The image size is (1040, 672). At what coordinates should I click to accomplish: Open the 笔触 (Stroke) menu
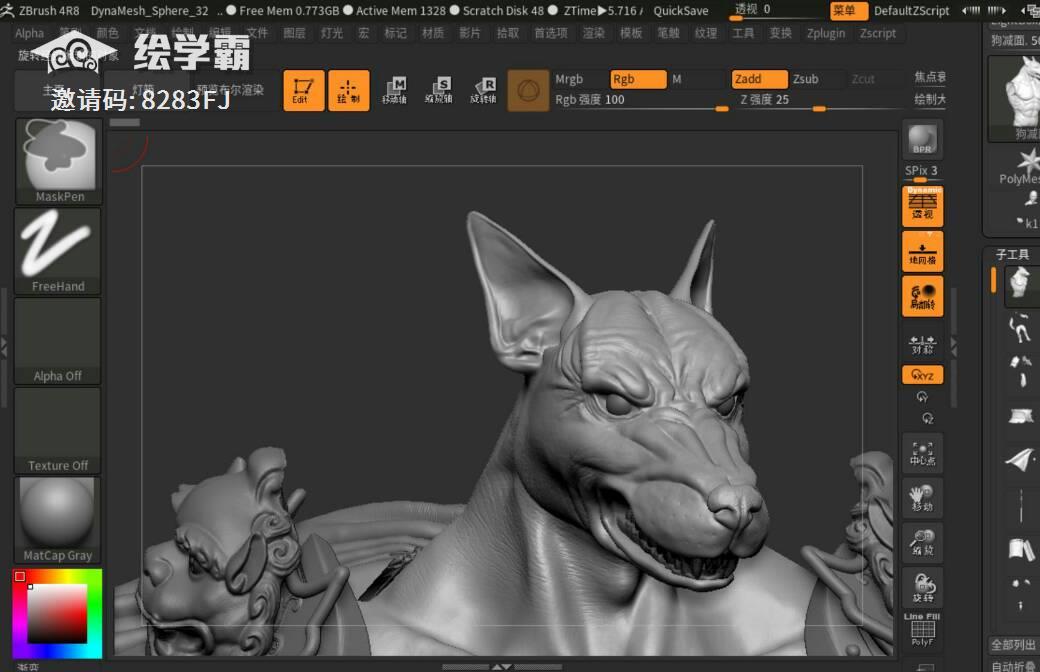point(668,33)
